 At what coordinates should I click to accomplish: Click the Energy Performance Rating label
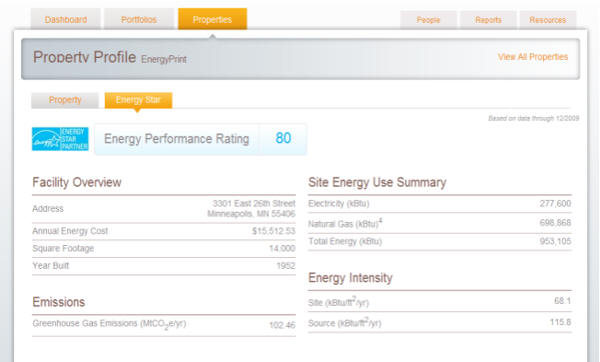click(176, 139)
